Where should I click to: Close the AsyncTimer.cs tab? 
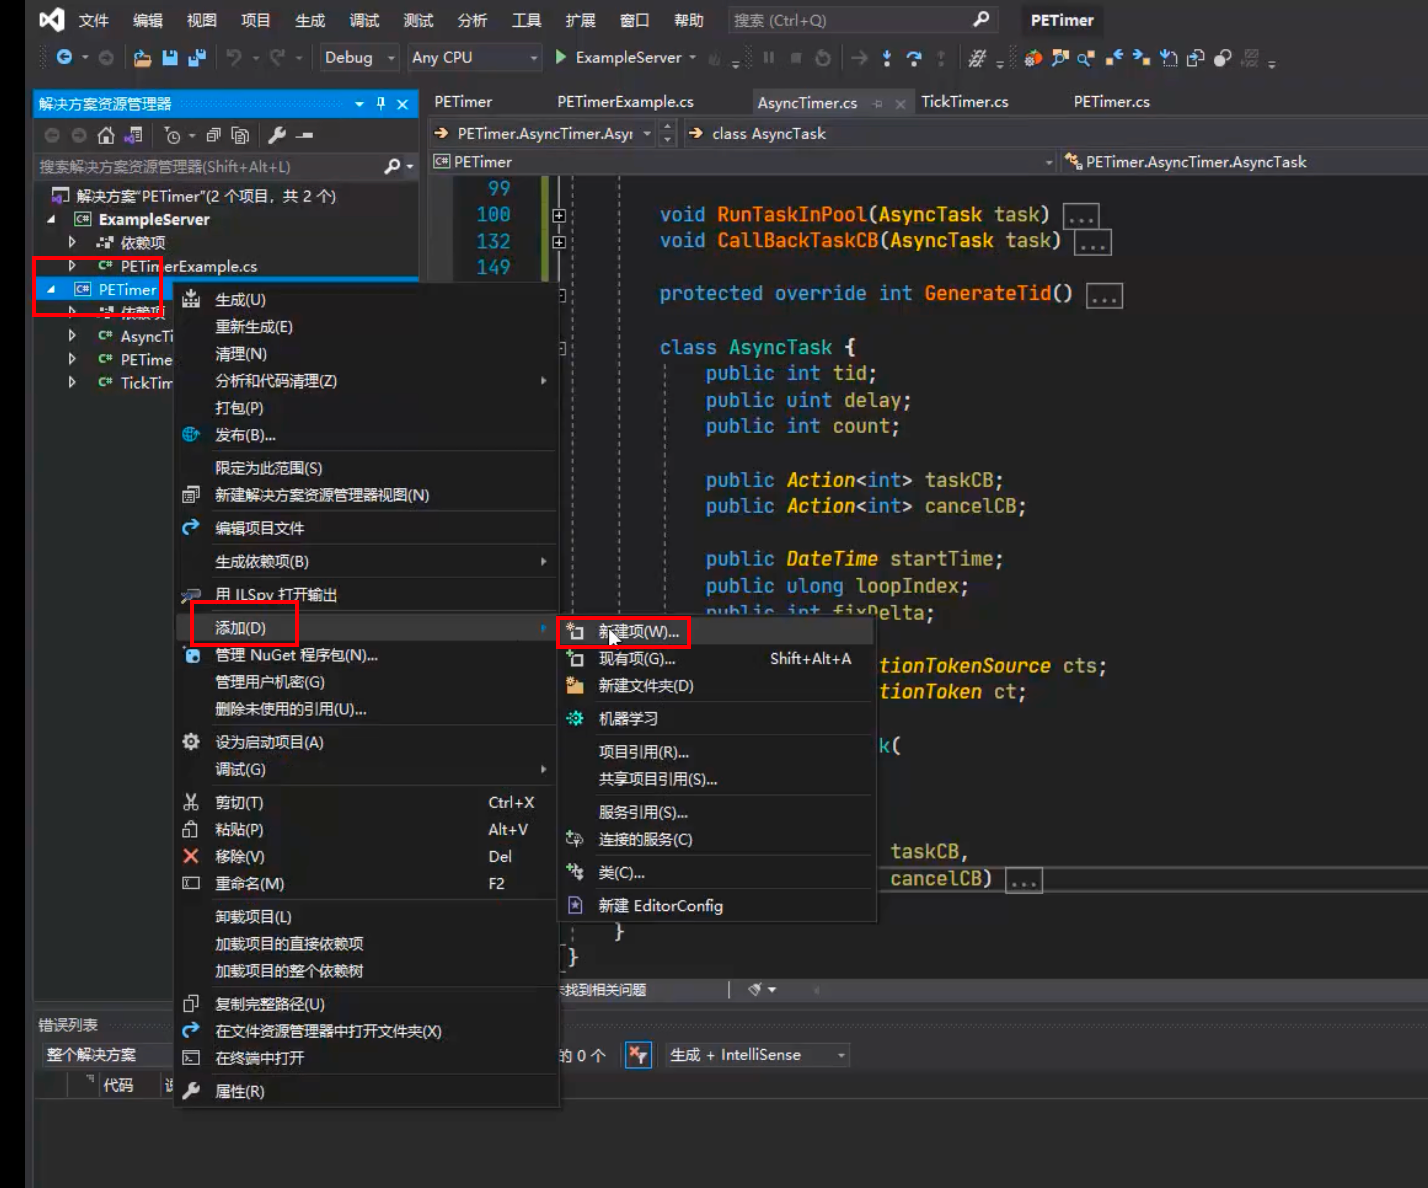tap(900, 103)
